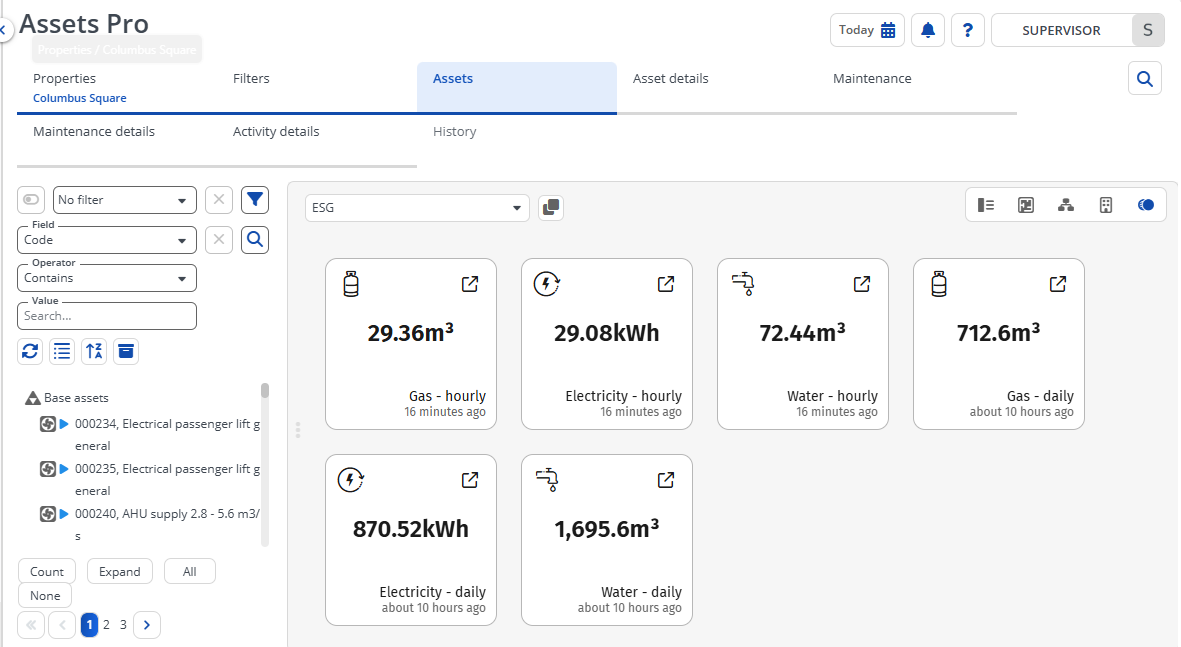Open the Water - daily card external link
Screen dimensions: 1181x647
(666, 480)
